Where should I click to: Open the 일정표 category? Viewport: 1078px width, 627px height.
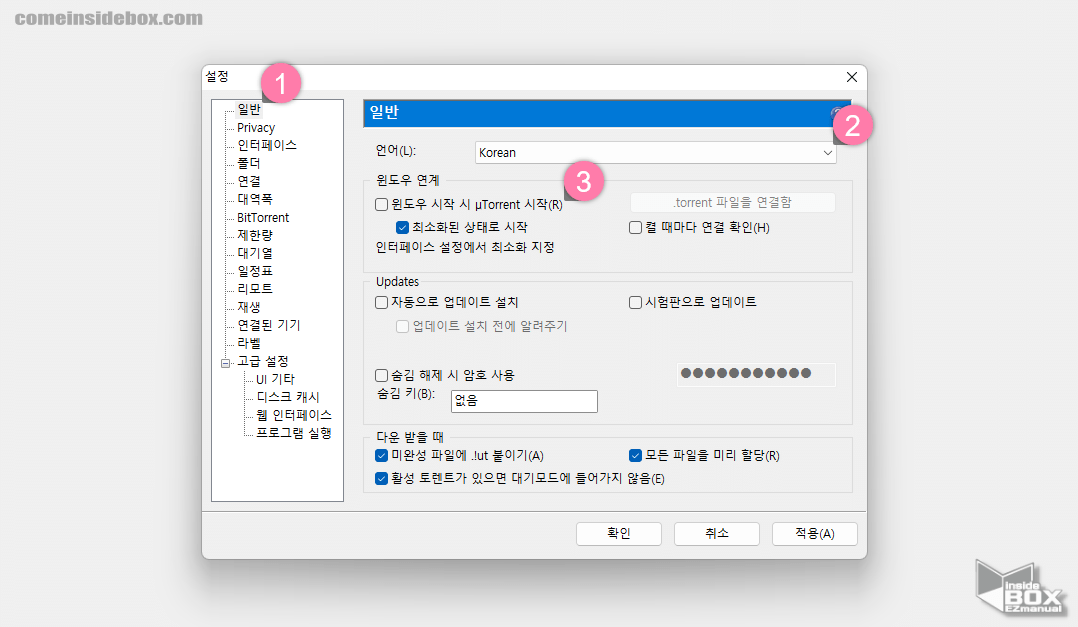point(254,271)
